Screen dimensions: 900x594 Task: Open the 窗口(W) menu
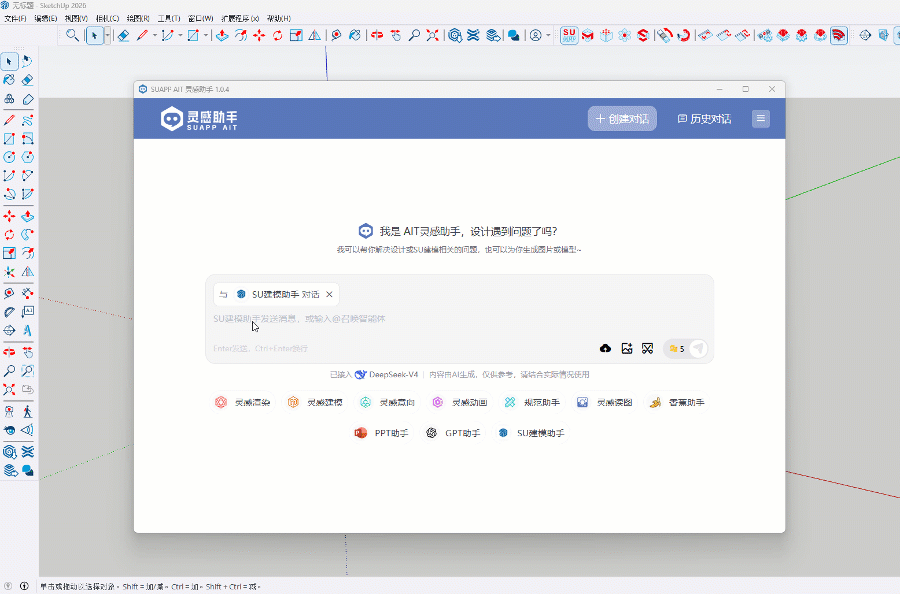tap(200, 18)
